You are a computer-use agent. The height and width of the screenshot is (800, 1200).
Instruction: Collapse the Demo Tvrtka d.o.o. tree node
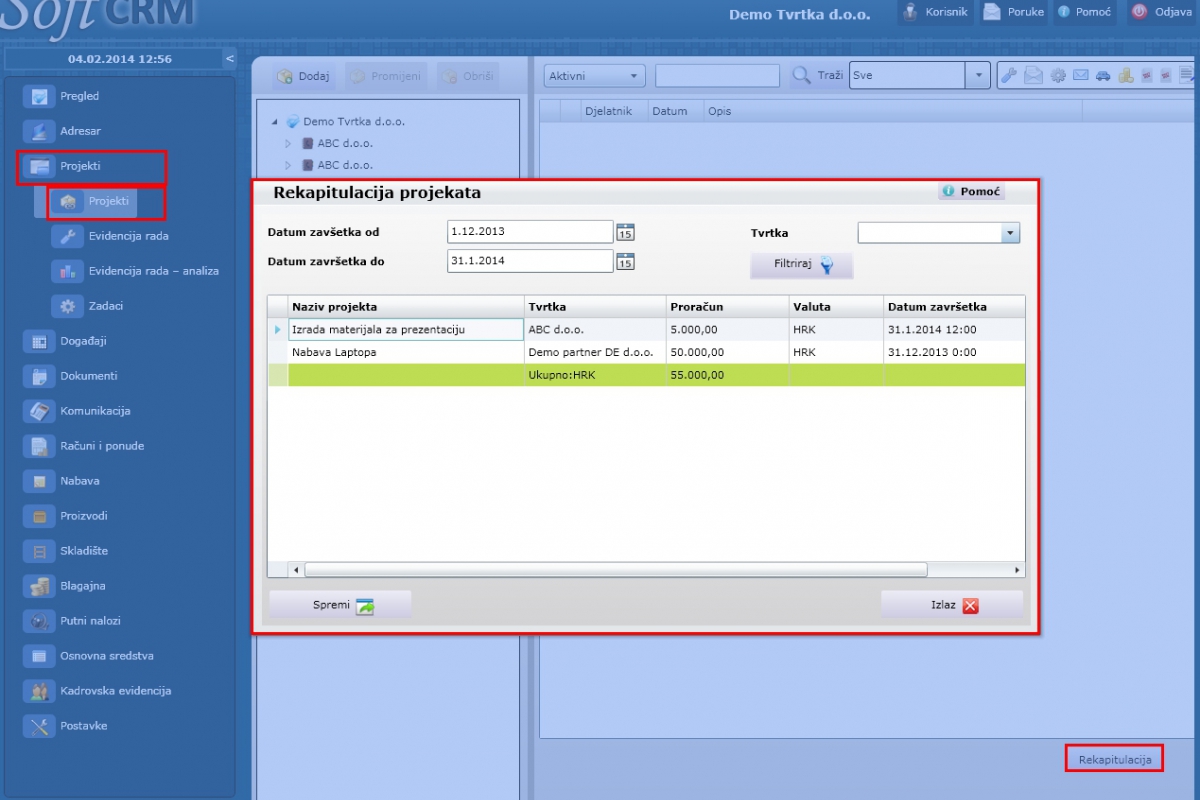coord(273,122)
